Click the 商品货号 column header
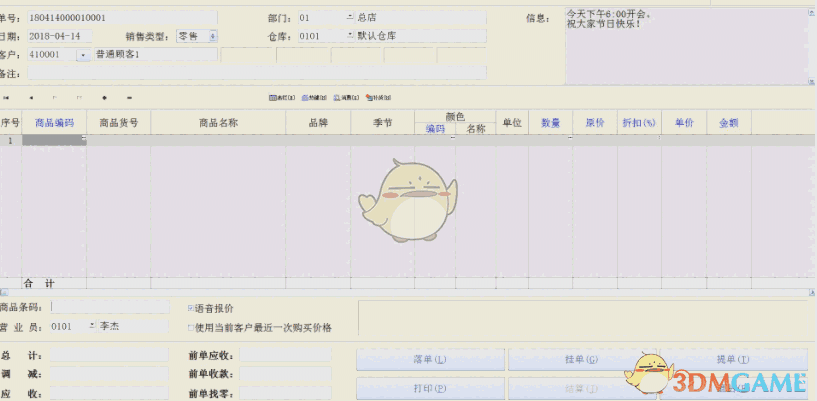 (119, 123)
